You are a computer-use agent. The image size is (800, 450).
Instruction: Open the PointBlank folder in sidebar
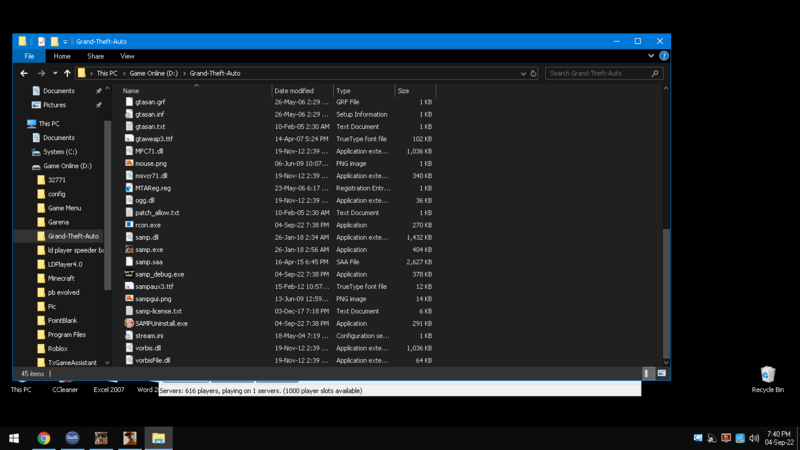click(62, 321)
